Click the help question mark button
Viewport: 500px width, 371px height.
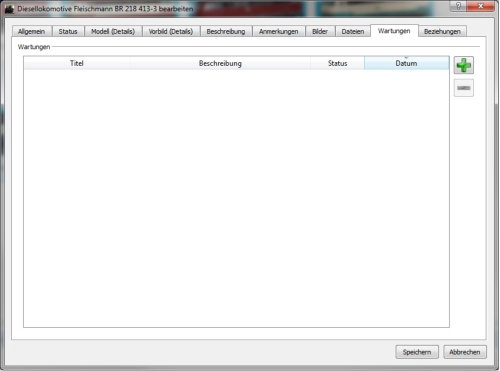458,6
